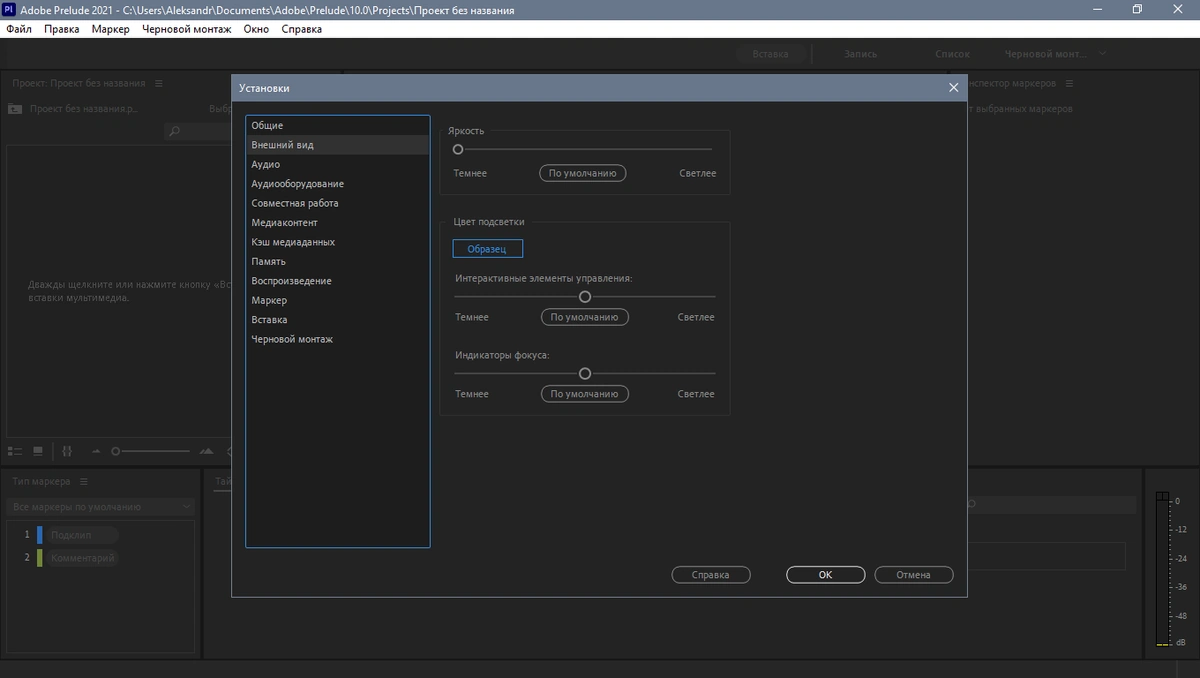
Task: Open the Тип маркера panel menu icon
Action: (84, 482)
